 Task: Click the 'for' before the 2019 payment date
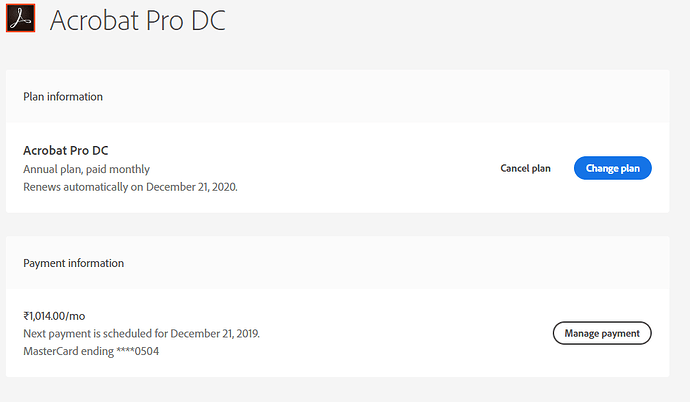159,333
